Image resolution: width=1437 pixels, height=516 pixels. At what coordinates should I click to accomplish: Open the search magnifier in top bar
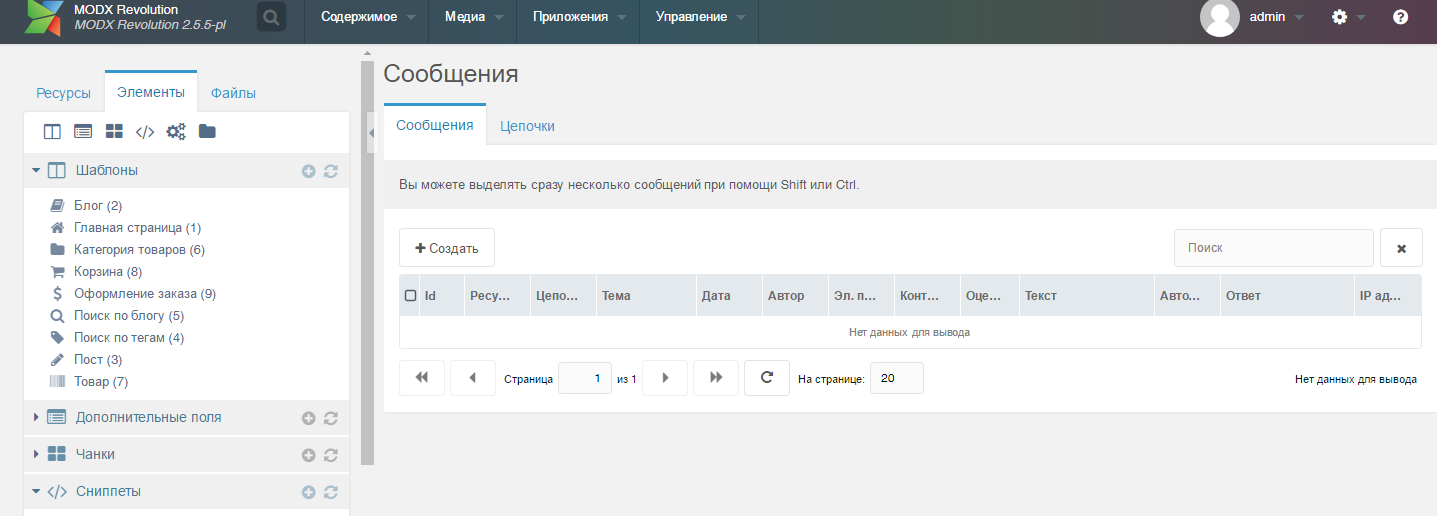tap(271, 17)
